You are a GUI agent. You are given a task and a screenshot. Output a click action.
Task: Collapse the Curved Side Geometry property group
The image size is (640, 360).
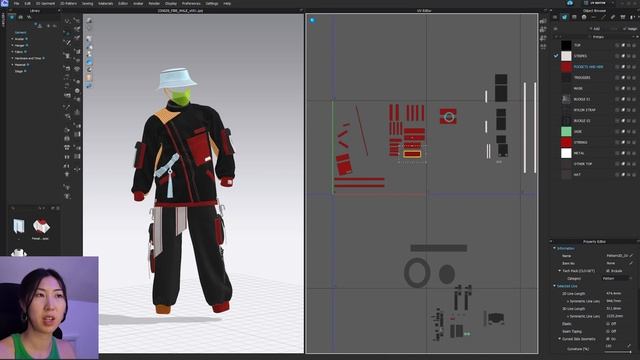point(560,339)
